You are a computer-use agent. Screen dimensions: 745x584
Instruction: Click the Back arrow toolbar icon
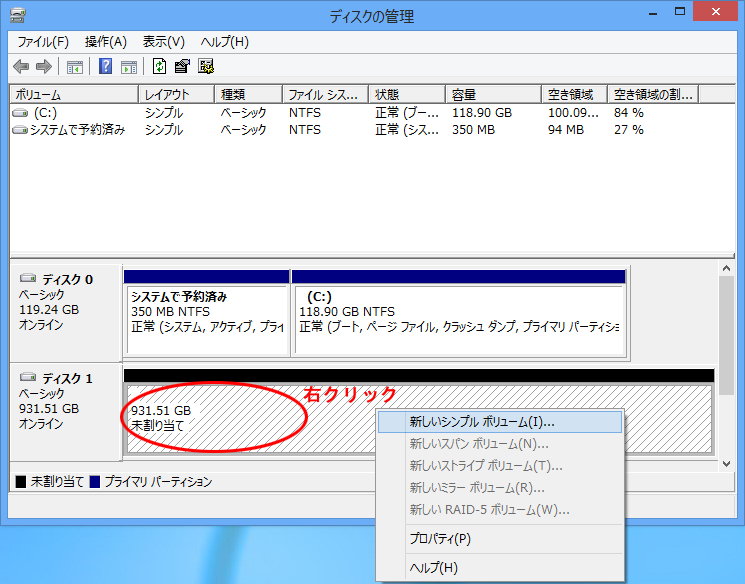21,67
